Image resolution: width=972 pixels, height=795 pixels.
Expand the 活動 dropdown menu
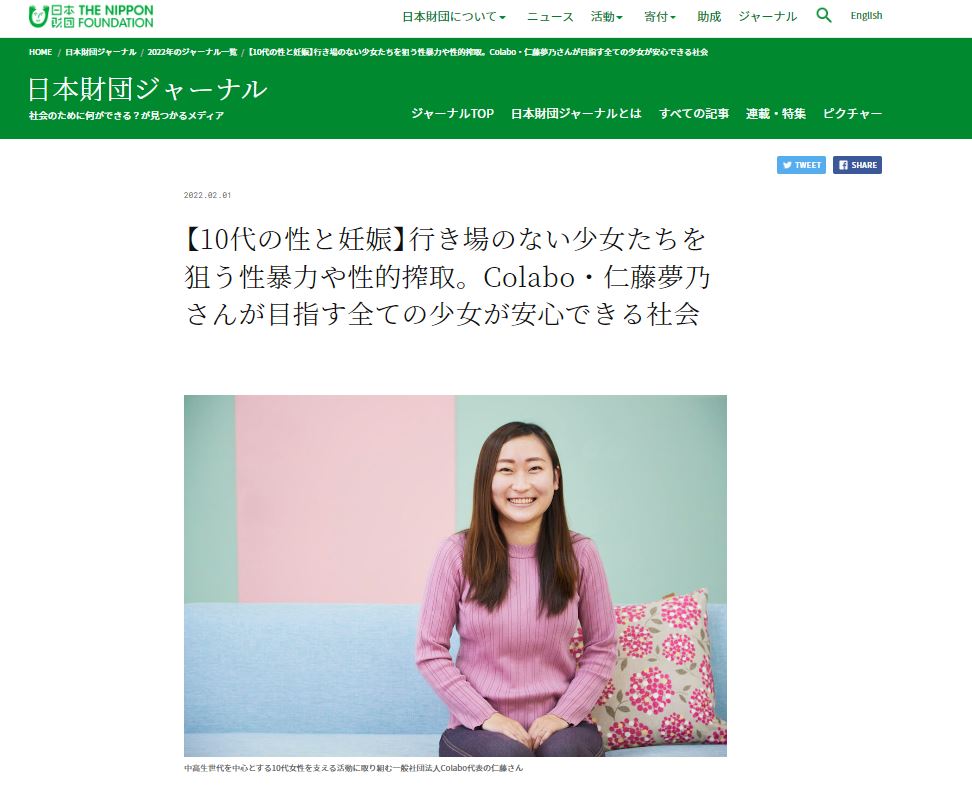pos(606,17)
